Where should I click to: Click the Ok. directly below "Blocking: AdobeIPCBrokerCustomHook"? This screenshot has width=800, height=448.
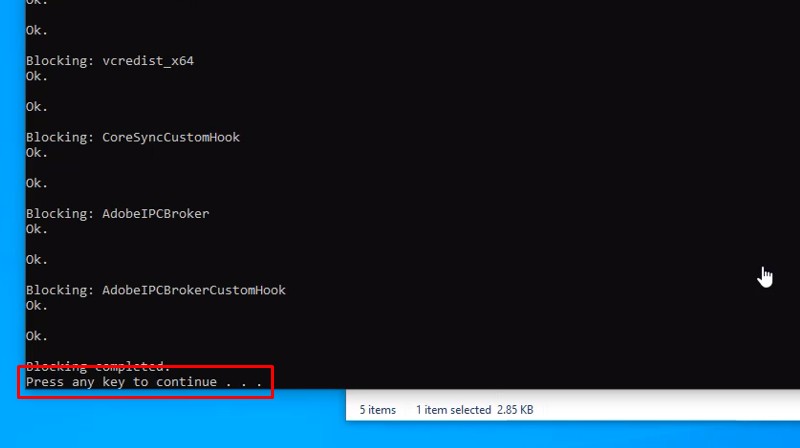coord(37,305)
